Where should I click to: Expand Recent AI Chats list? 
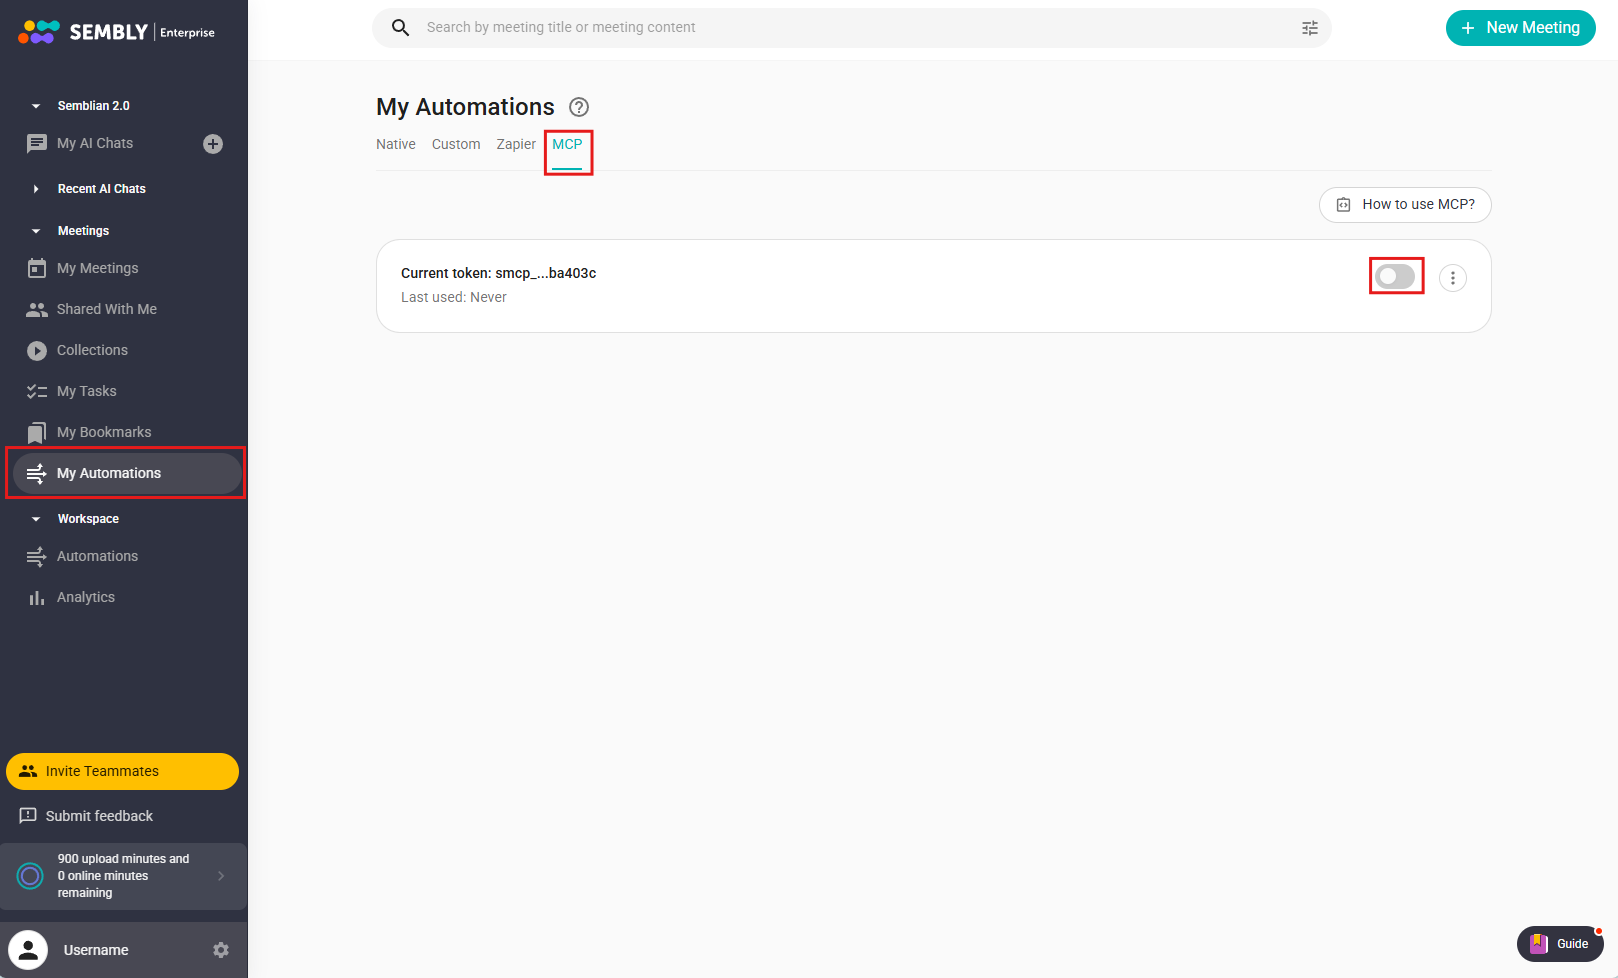click(x=36, y=189)
